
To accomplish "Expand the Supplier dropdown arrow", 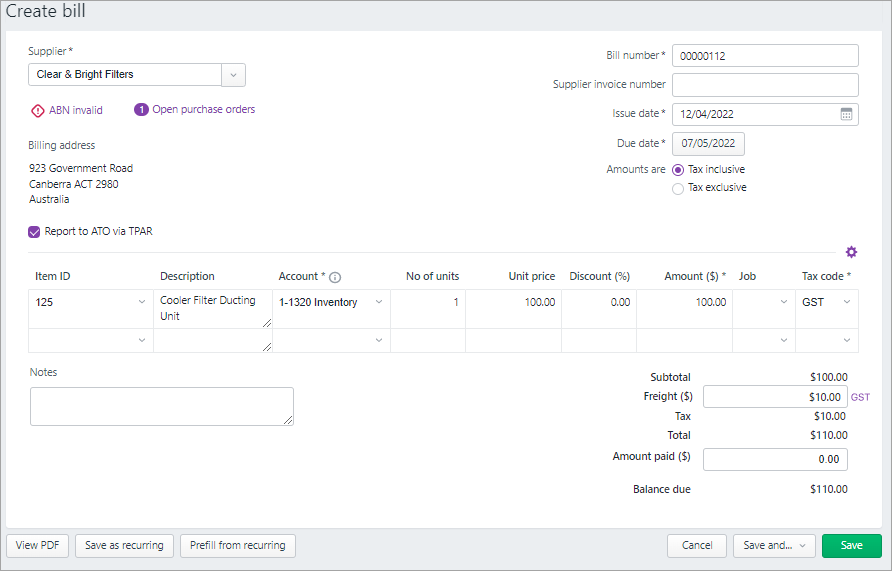I will (233, 75).
